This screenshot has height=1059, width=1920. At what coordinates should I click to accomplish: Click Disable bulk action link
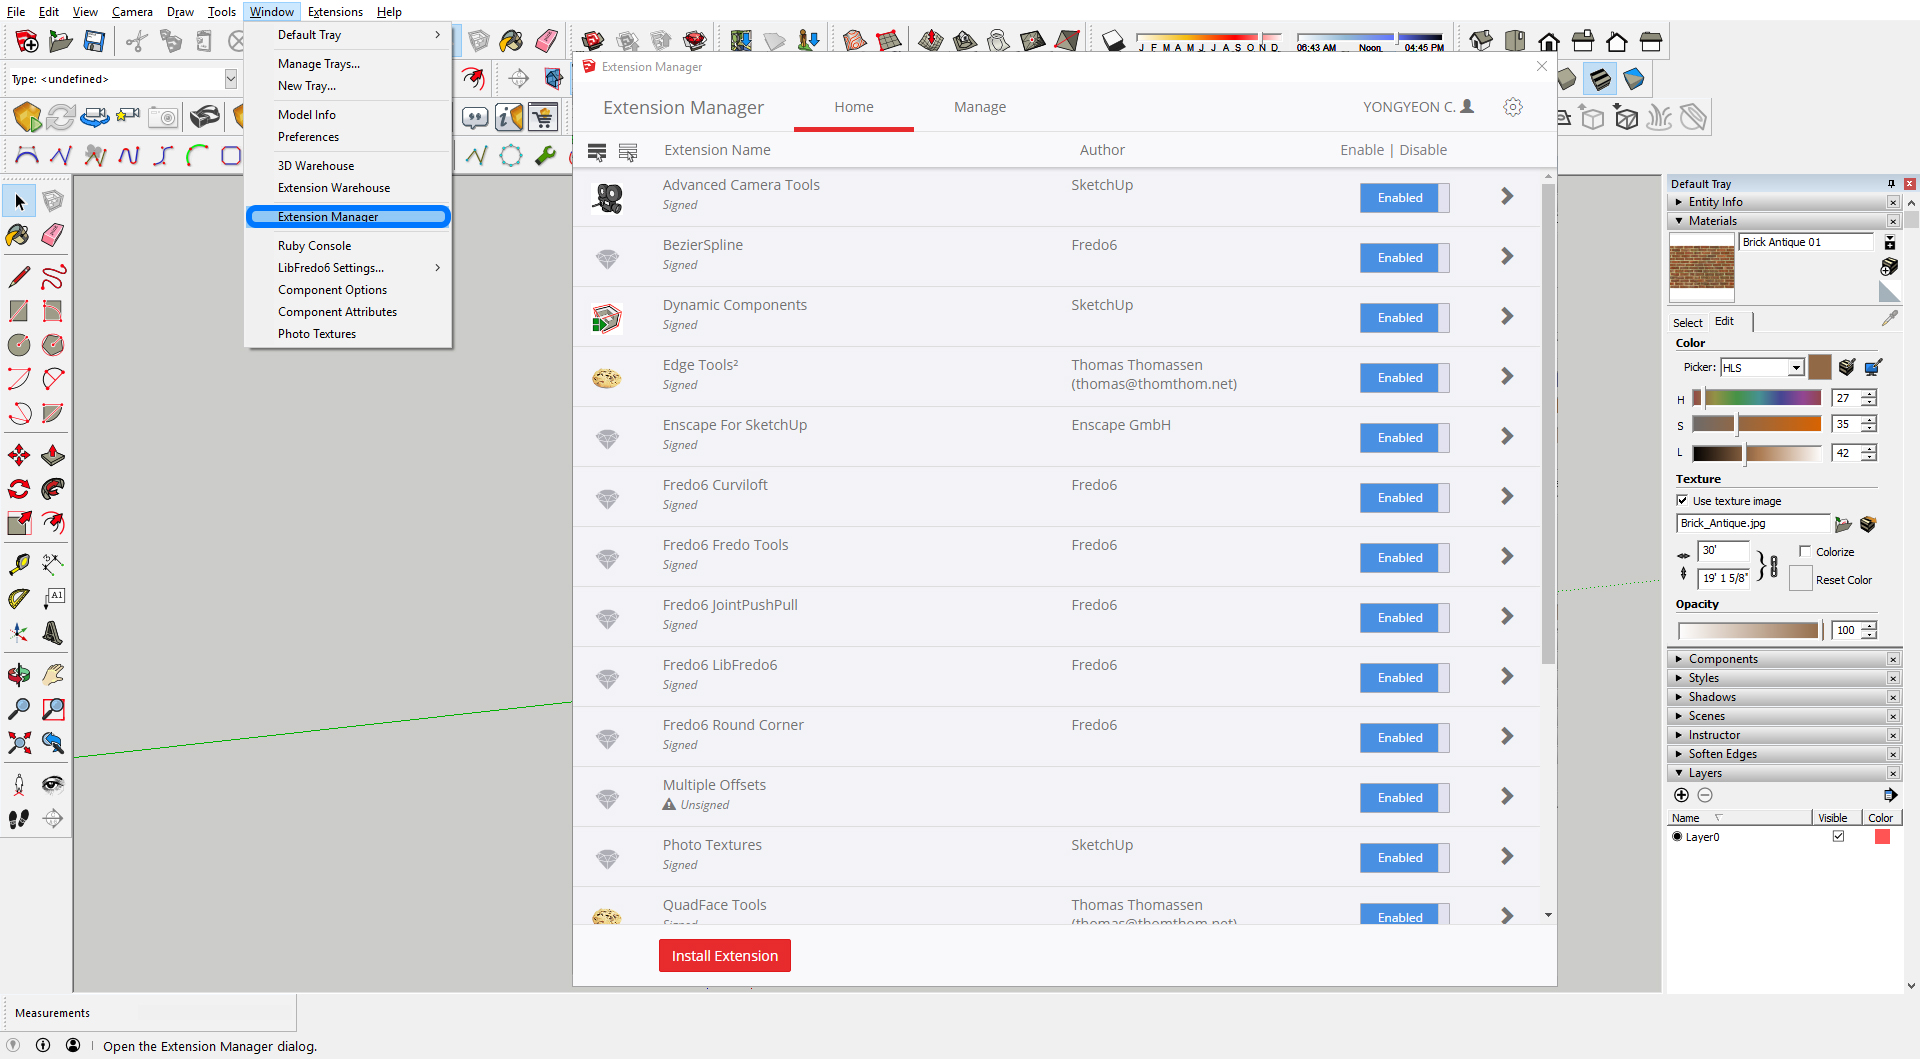point(1423,150)
